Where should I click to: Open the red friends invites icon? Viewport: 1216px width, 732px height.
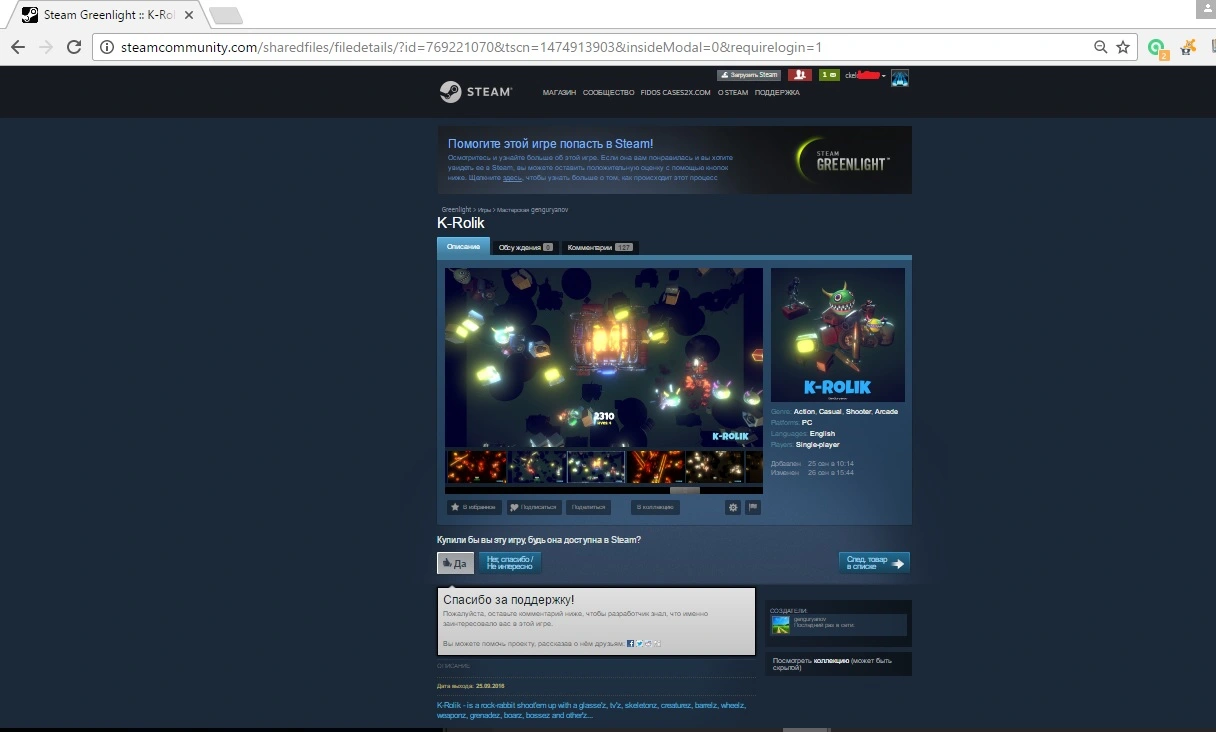(x=799, y=75)
